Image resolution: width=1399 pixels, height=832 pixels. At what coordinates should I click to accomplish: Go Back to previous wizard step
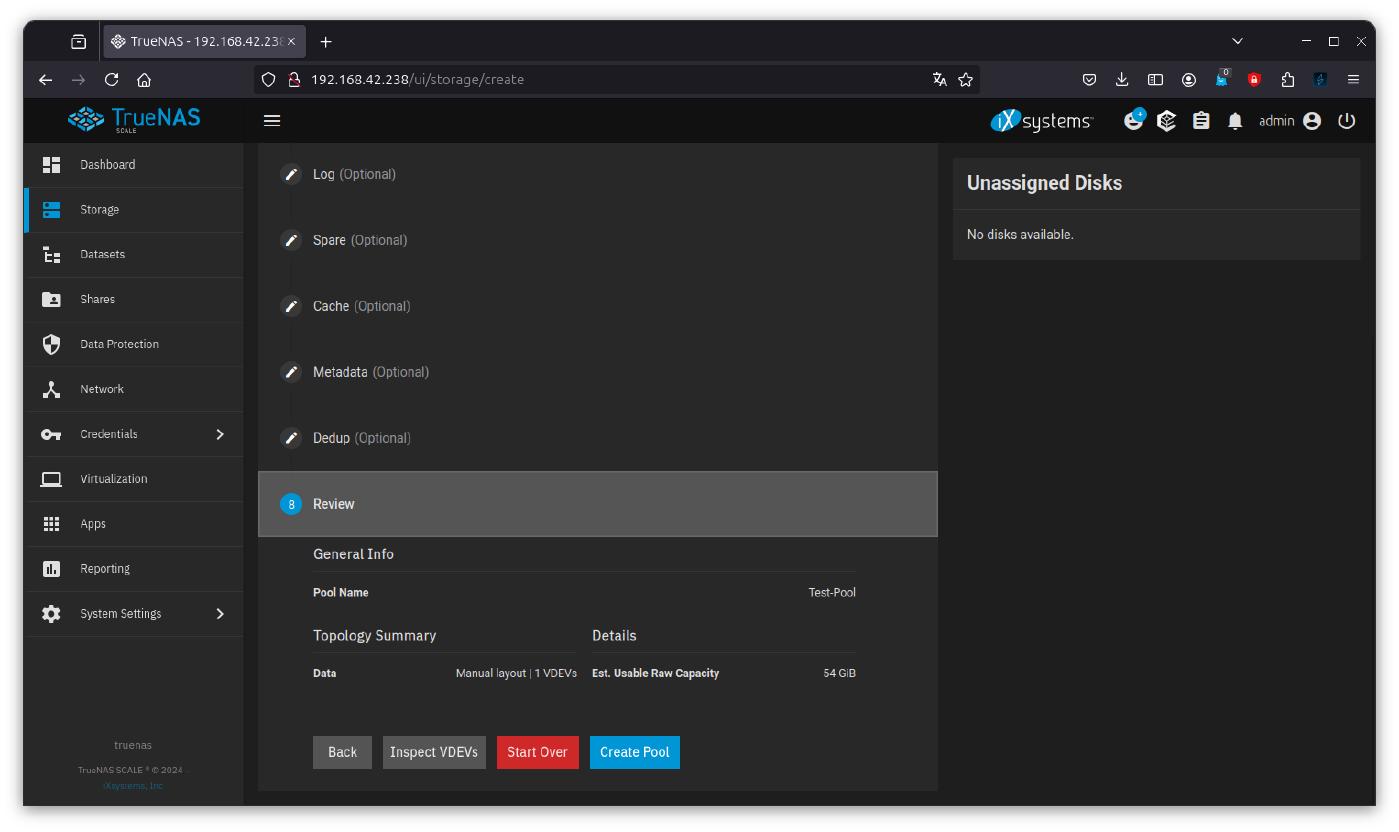pyautogui.click(x=342, y=752)
